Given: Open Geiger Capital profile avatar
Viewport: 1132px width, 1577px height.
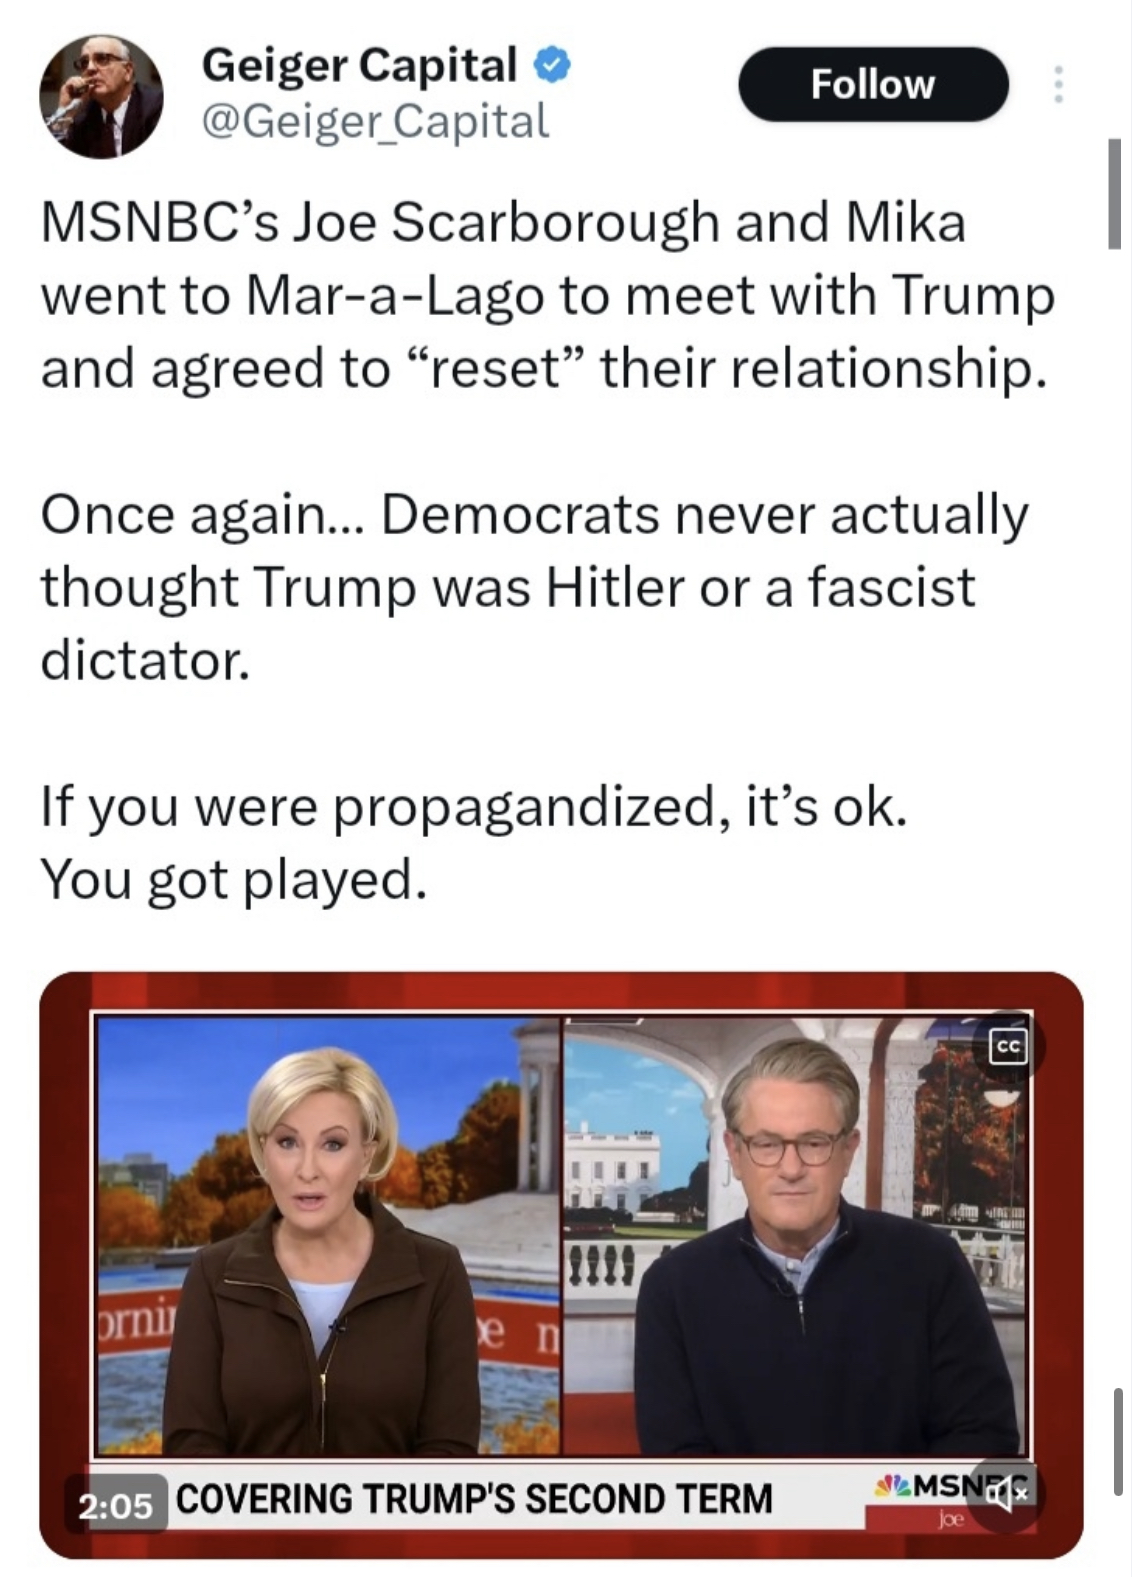Looking at the screenshot, I should coord(101,97).
